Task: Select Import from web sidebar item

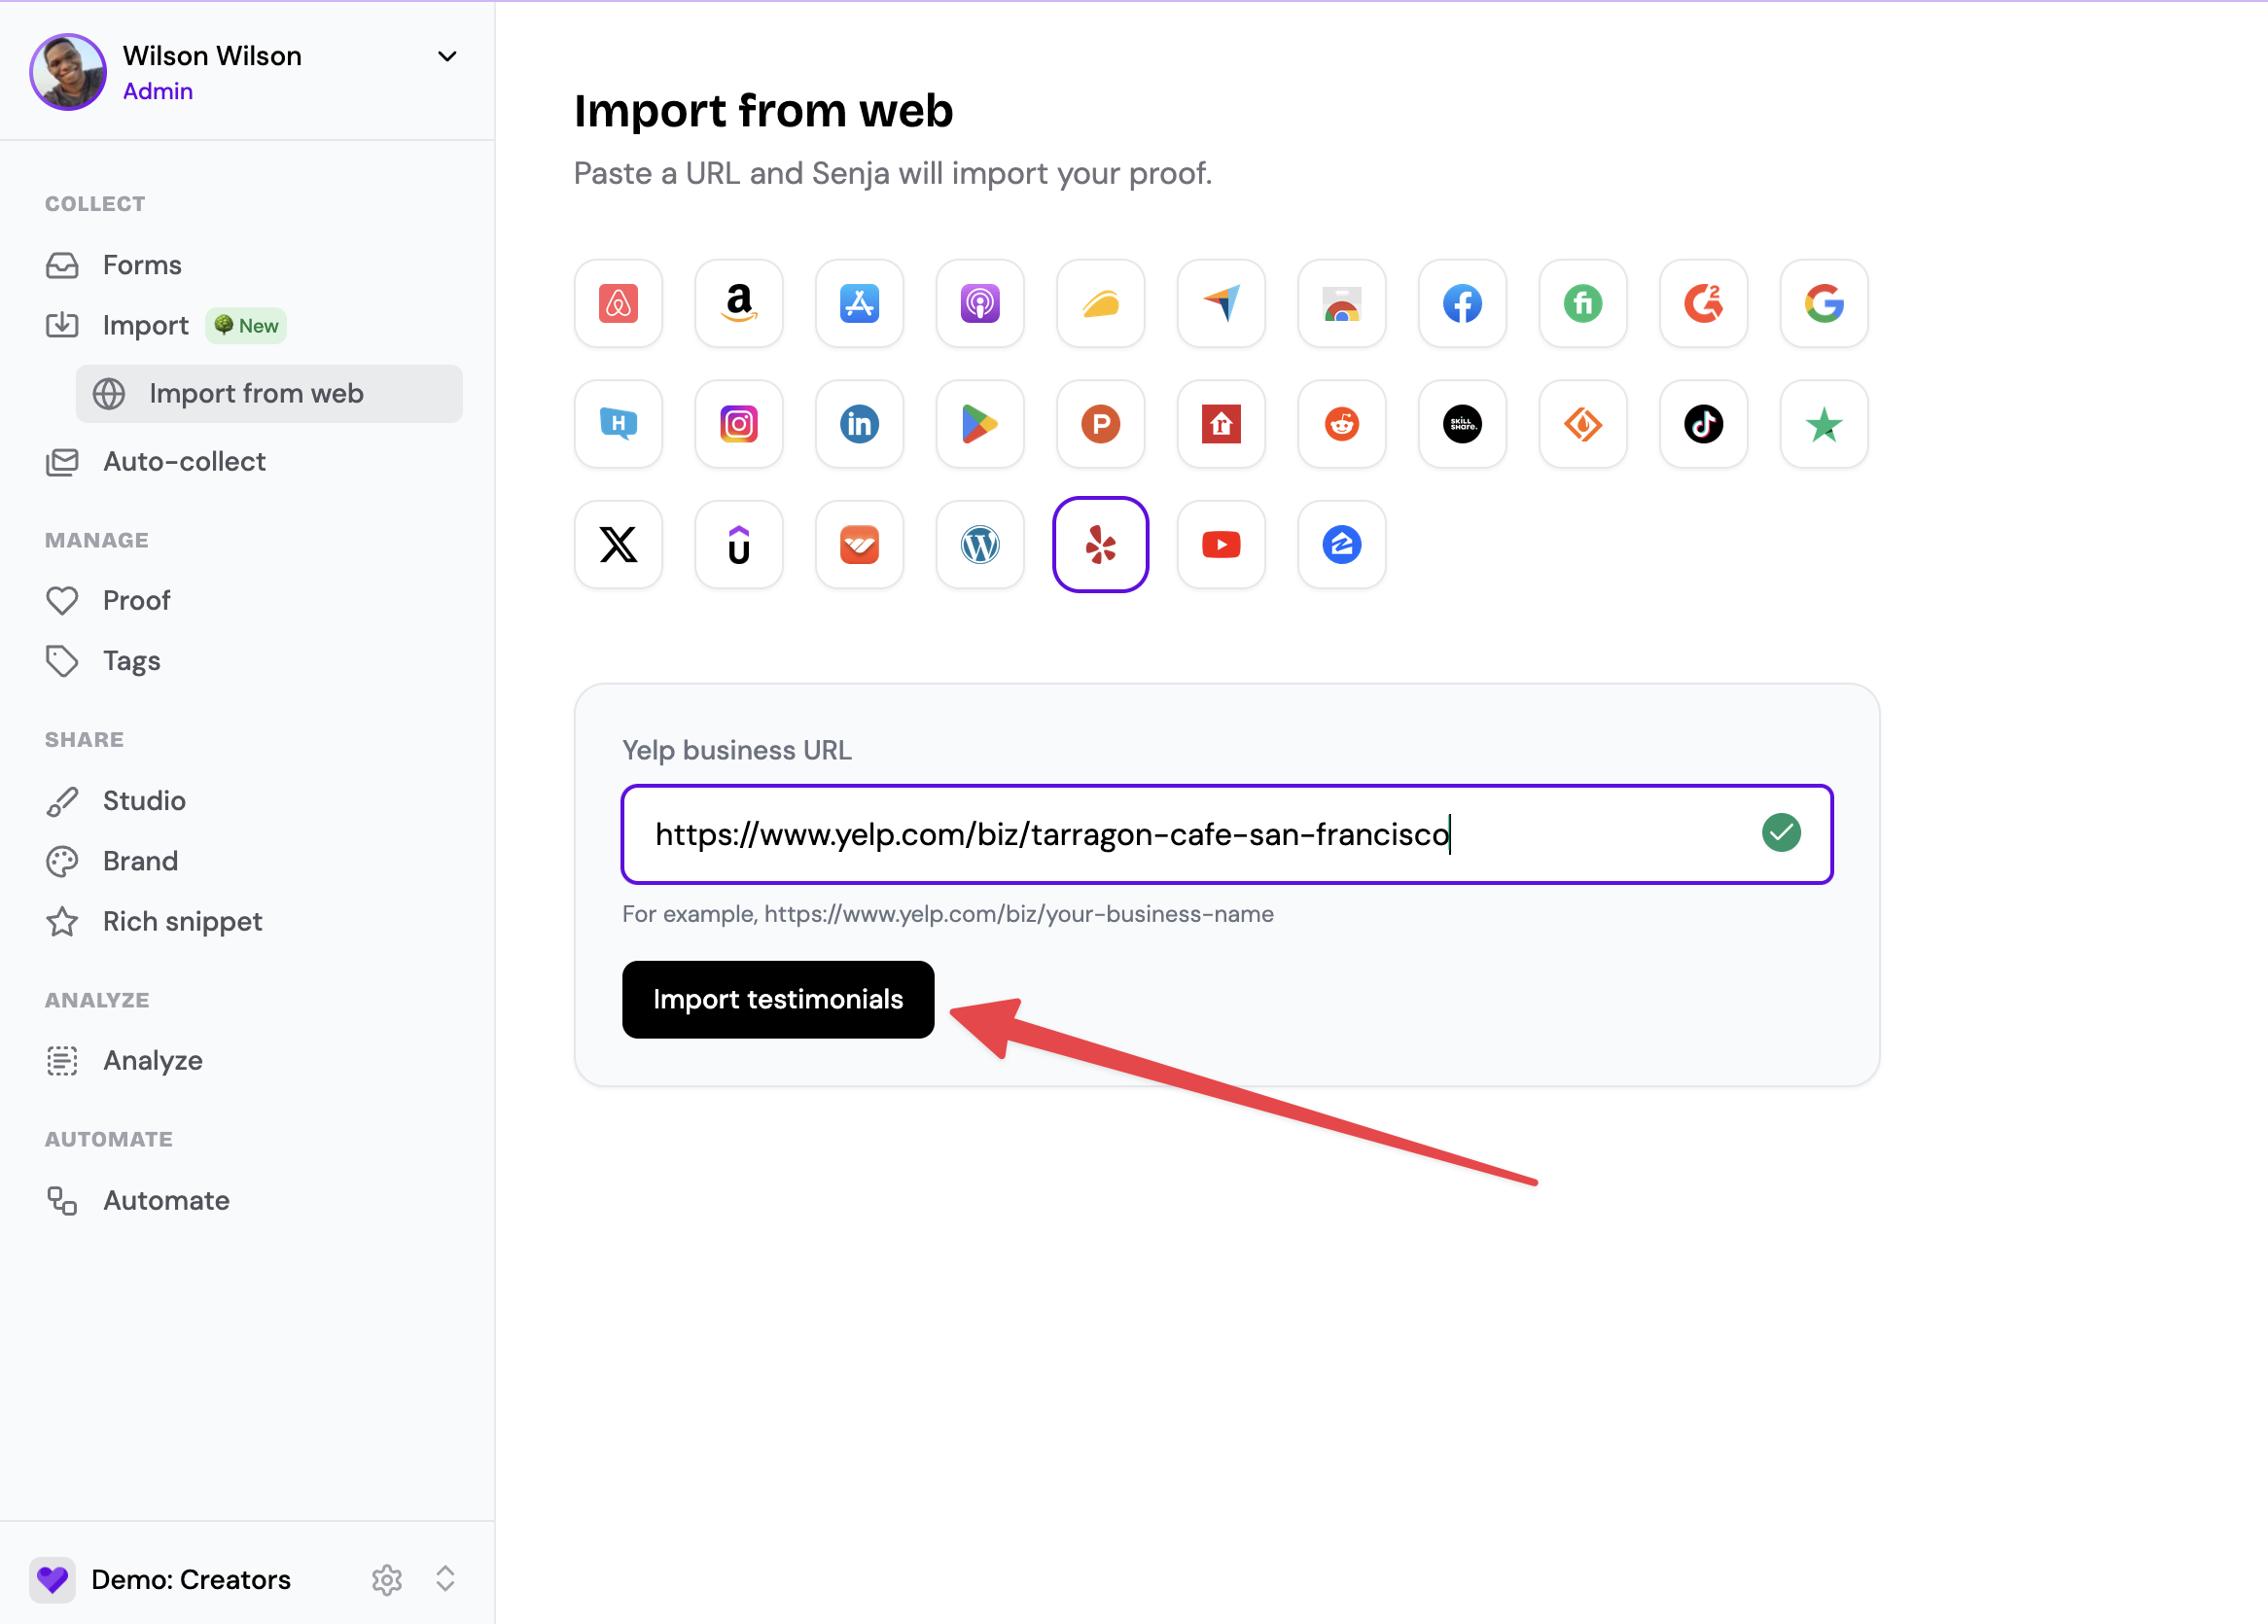Action: [x=269, y=393]
